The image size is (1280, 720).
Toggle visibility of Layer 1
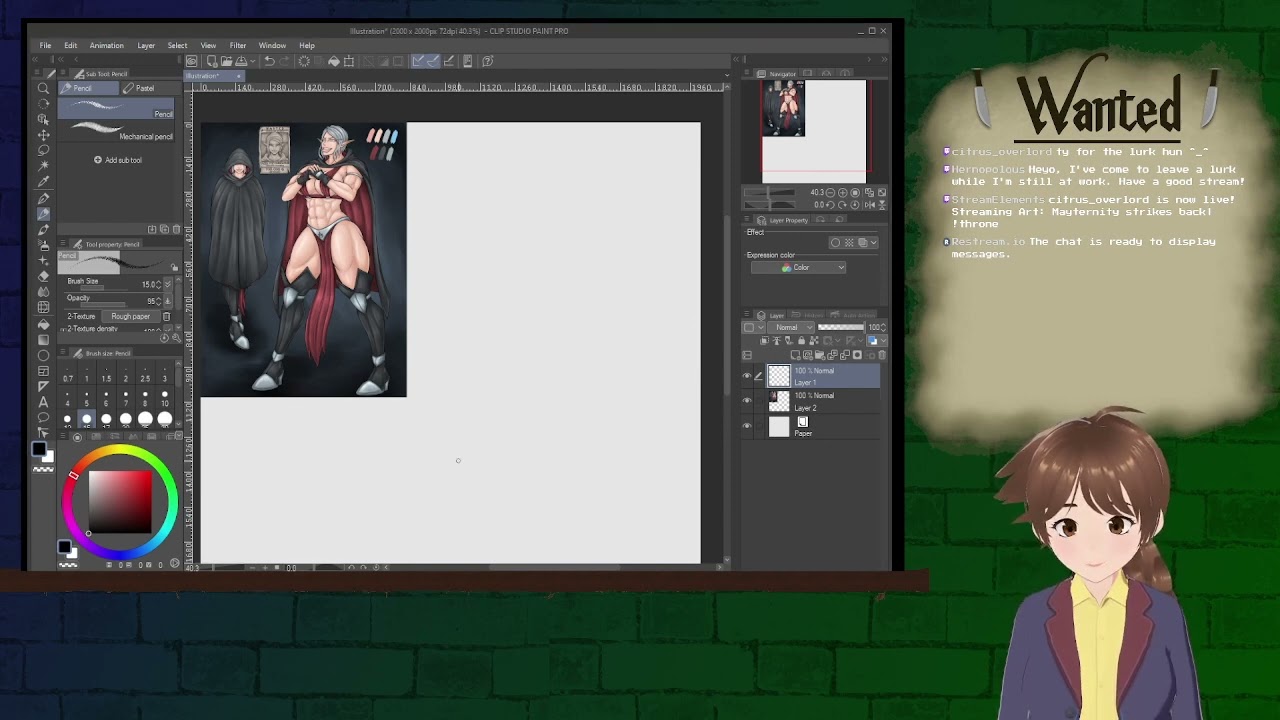coord(746,376)
